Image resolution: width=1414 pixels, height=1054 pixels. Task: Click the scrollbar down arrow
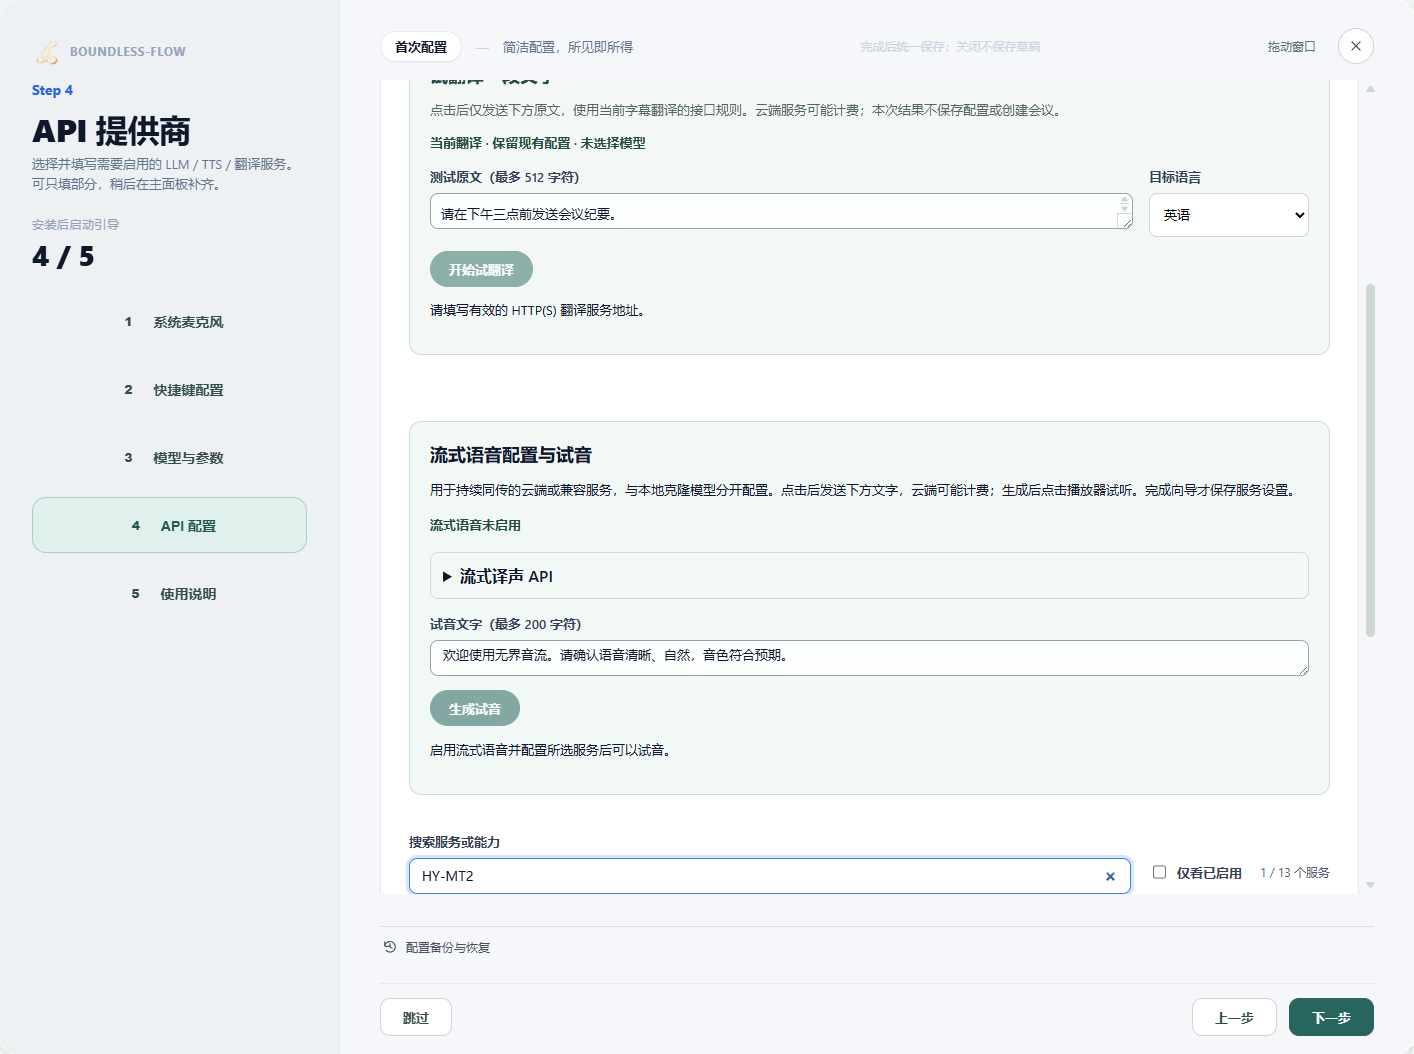click(1370, 885)
